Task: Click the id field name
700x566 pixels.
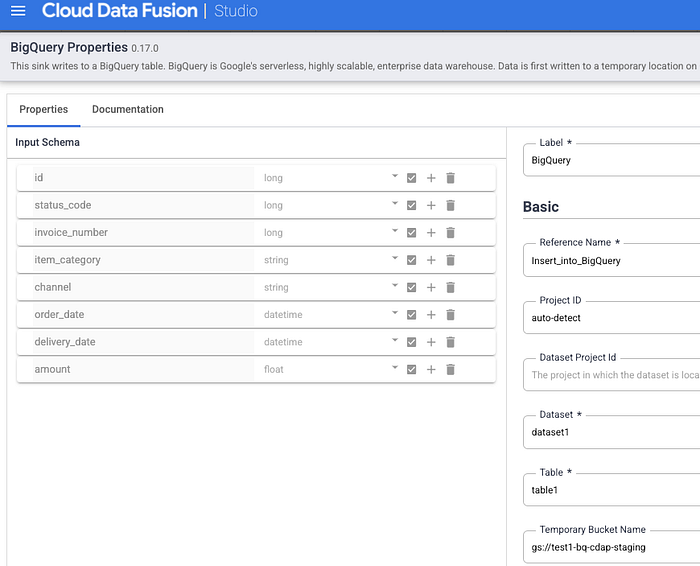Action: [143, 178]
